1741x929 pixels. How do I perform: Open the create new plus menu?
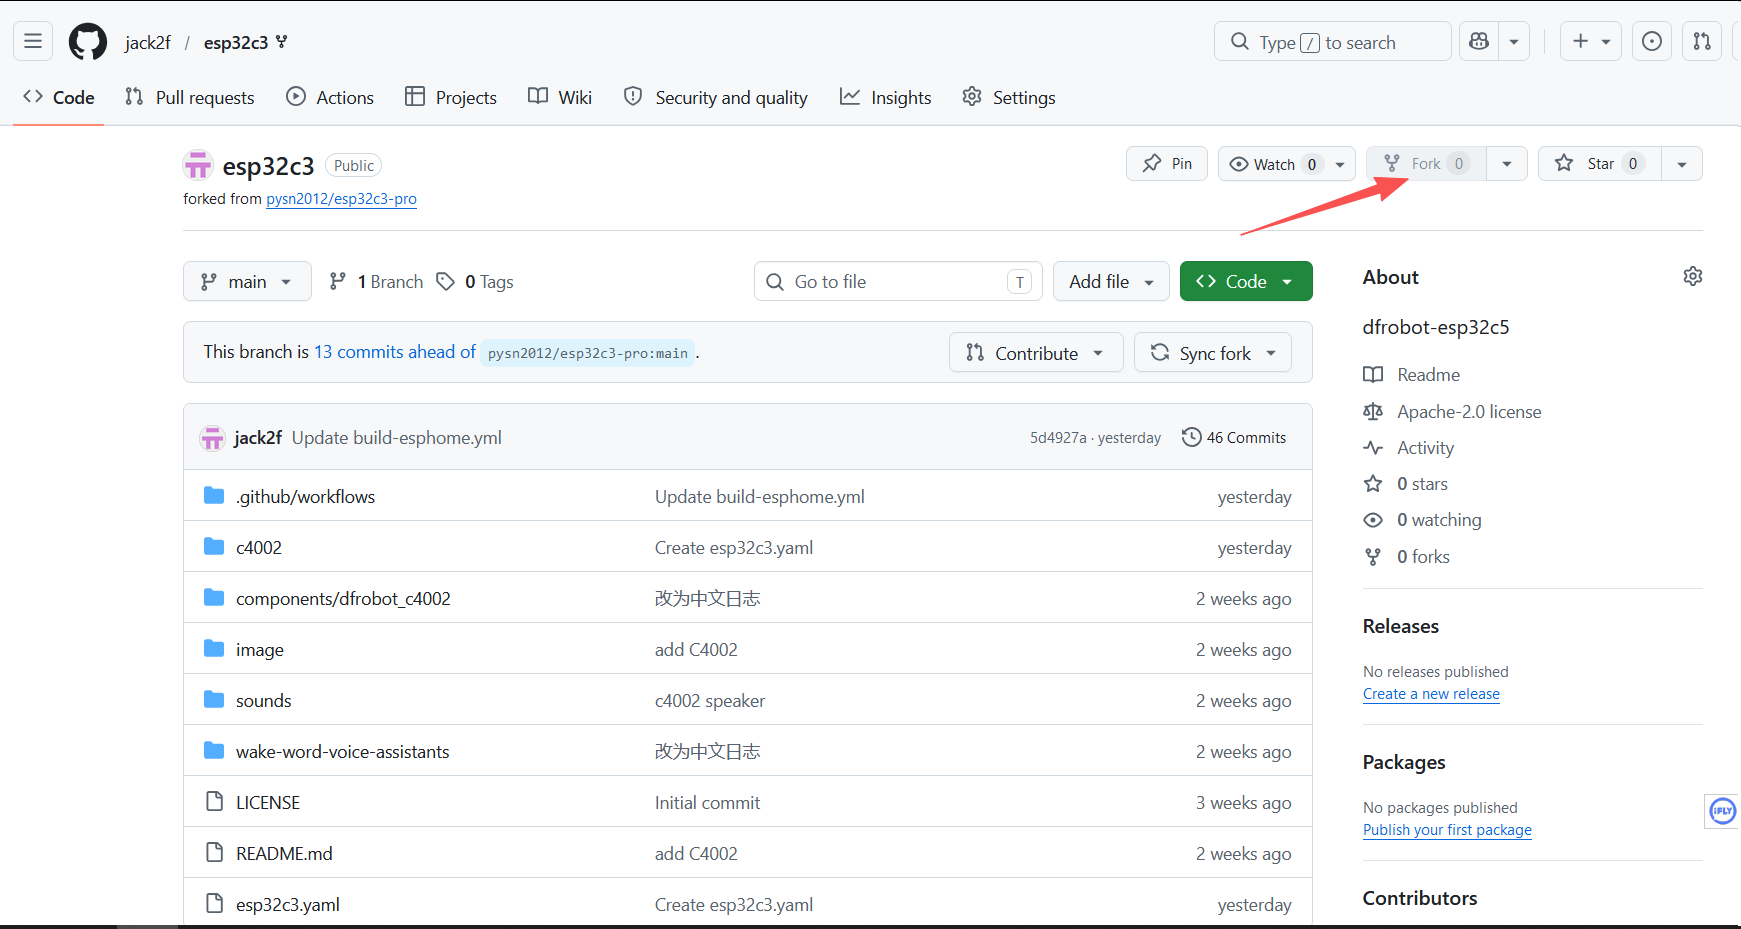(x=1591, y=41)
